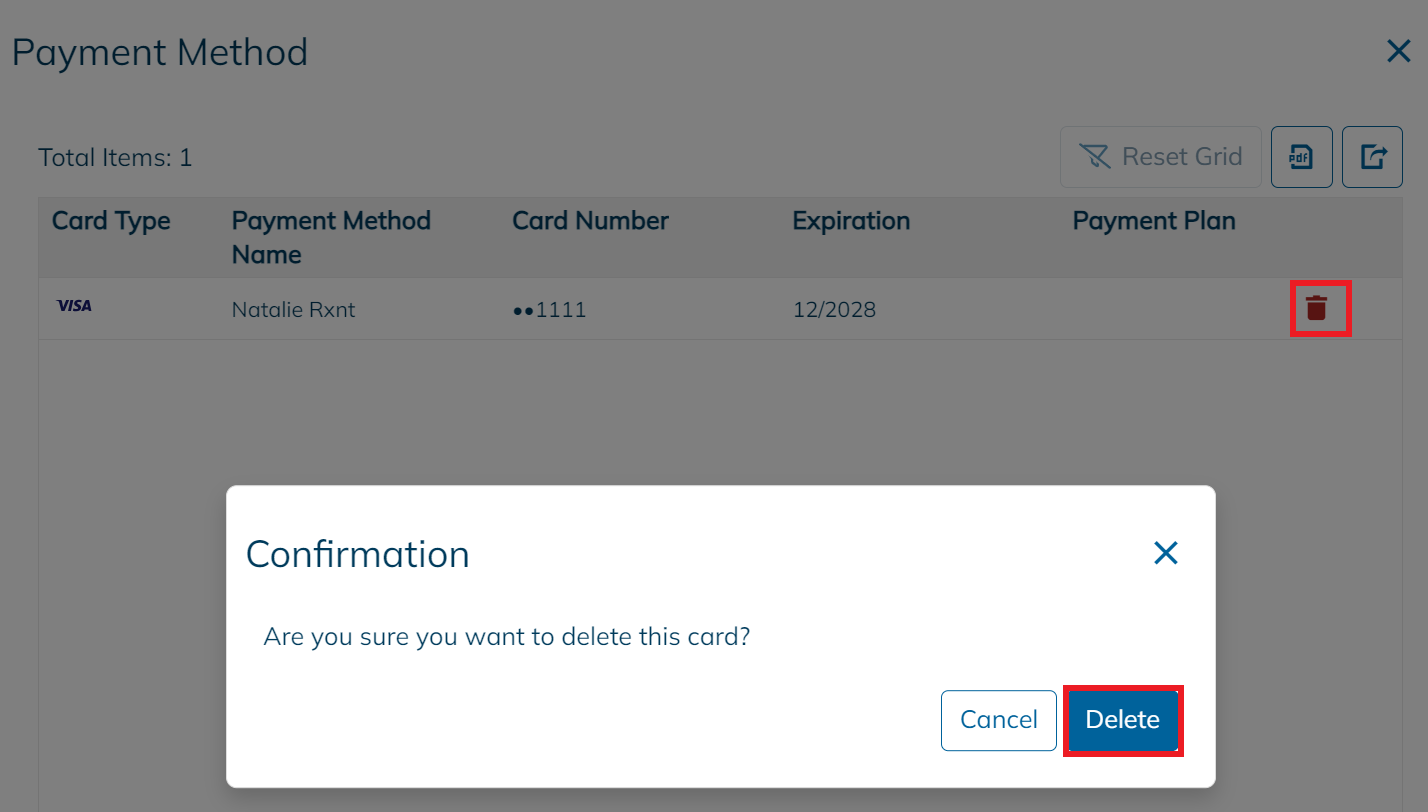This screenshot has width=1428, height=812.
Task: Select the Natalie Rxnt payment method cell
Action: [293, 310]
